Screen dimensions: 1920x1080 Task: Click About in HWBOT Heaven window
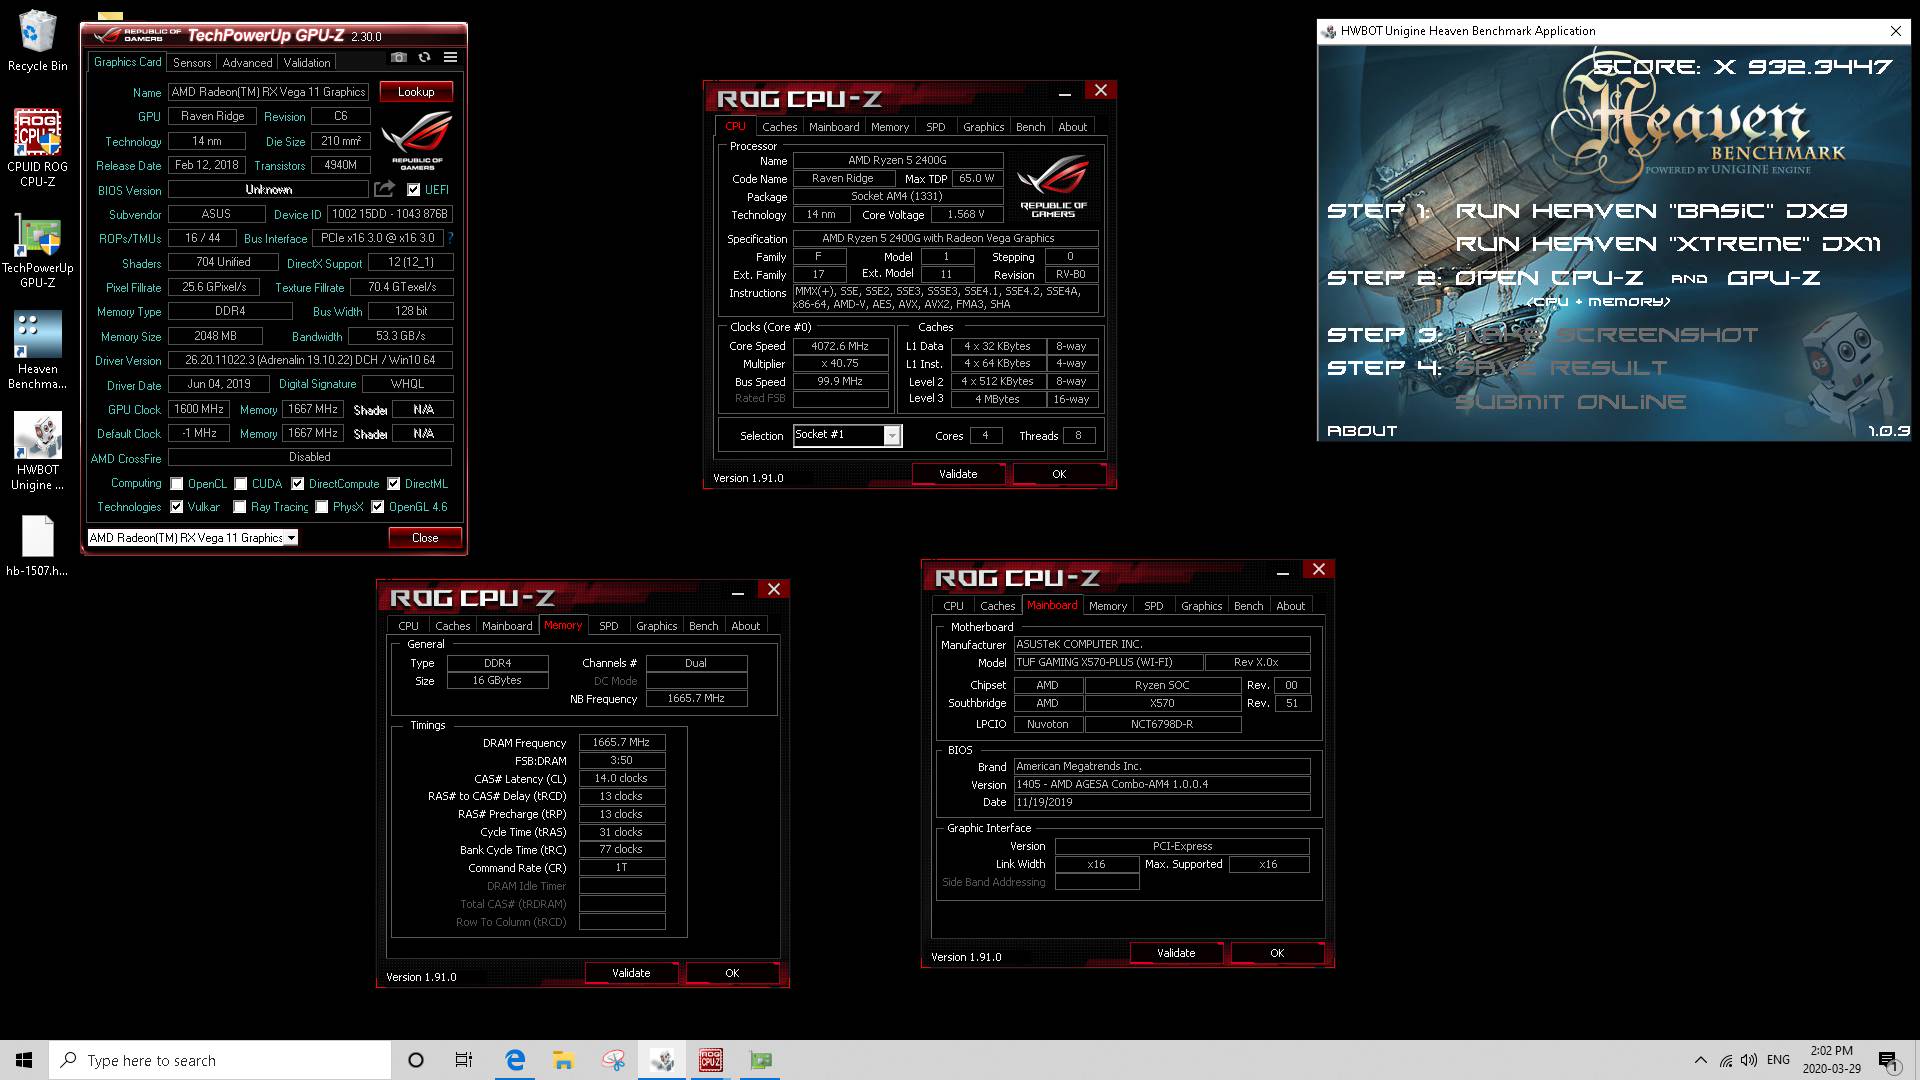(x=1362, y=431)
